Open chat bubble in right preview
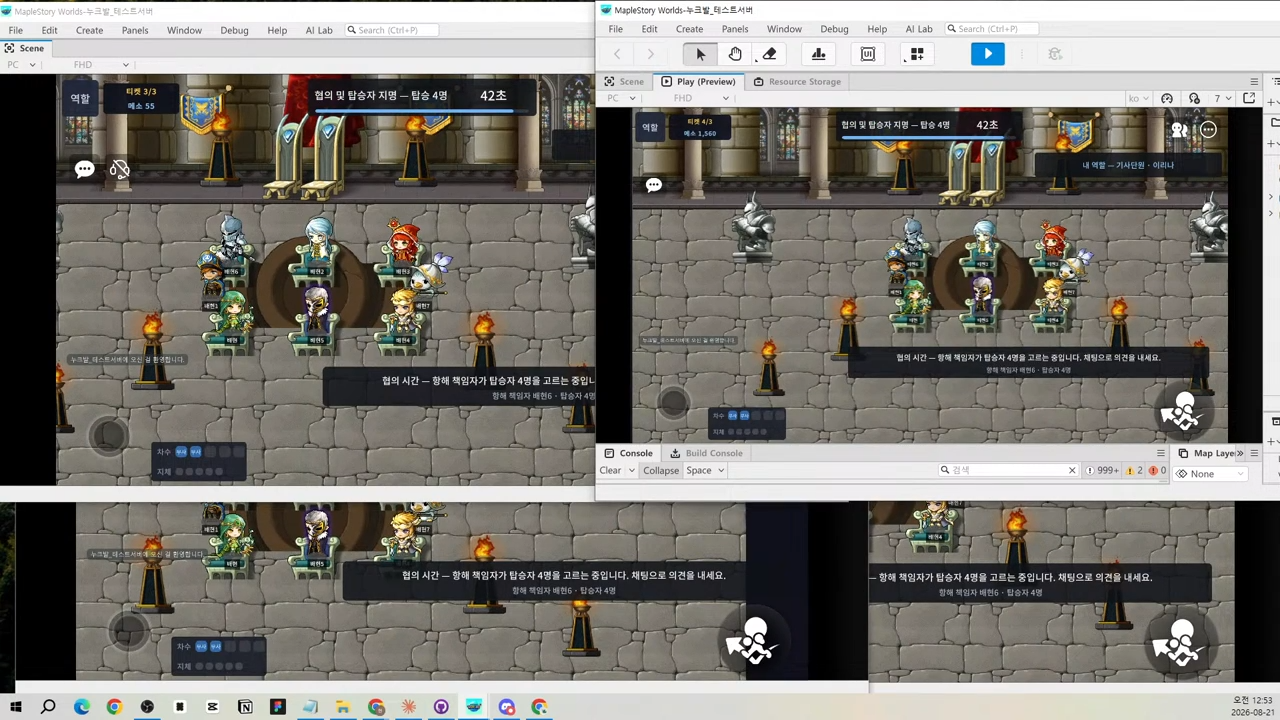 [654, 185]
